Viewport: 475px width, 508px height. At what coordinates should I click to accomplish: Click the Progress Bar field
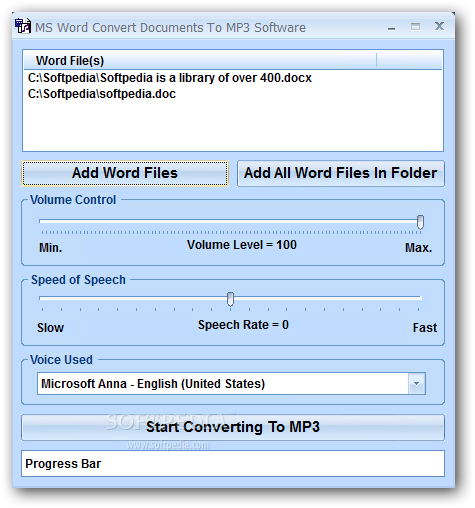(x=233, y=464)
